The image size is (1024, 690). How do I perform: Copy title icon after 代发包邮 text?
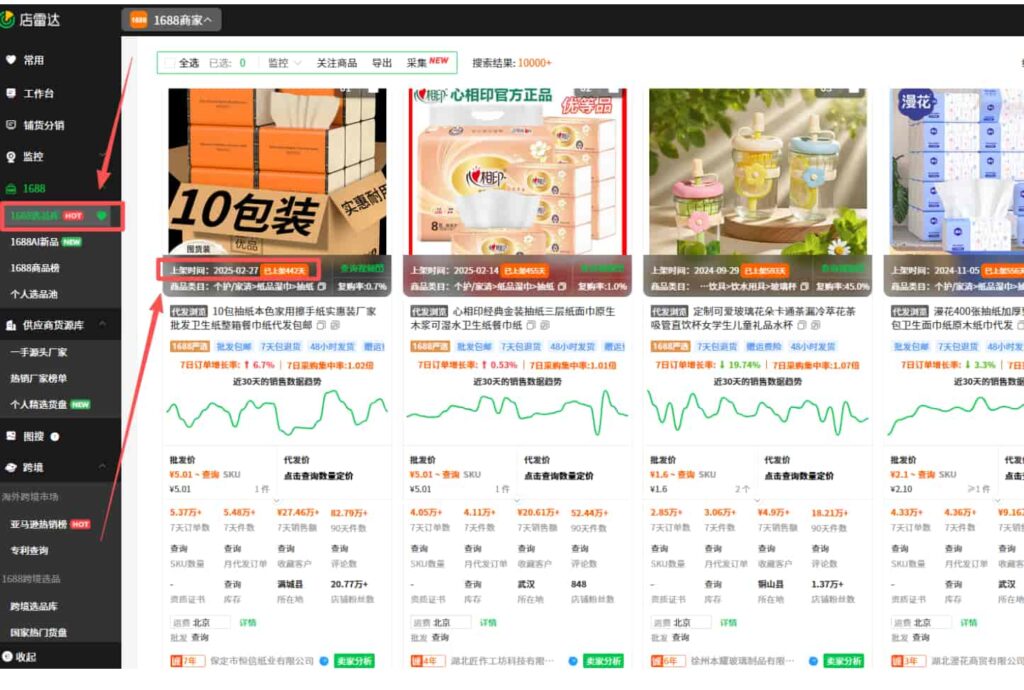321,325
